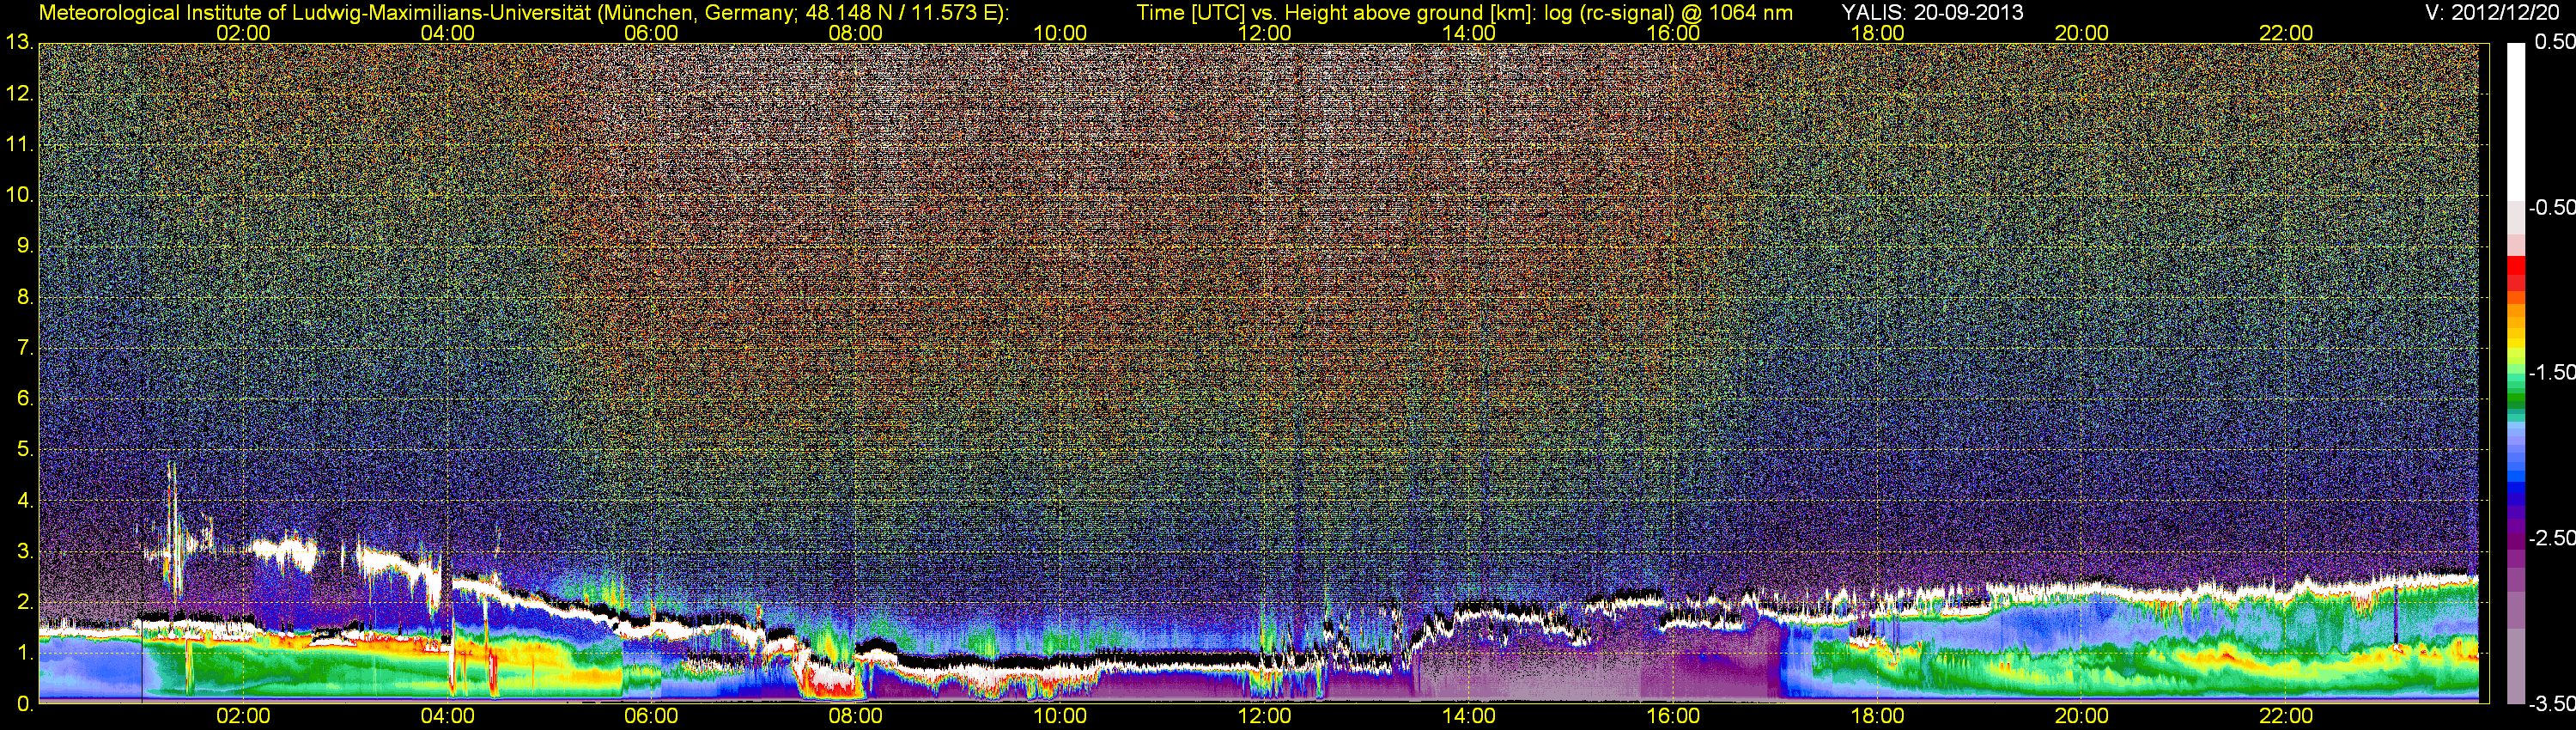Click the height axis label 0.
Screen dimensions: 2576x730
pos(24,704)
